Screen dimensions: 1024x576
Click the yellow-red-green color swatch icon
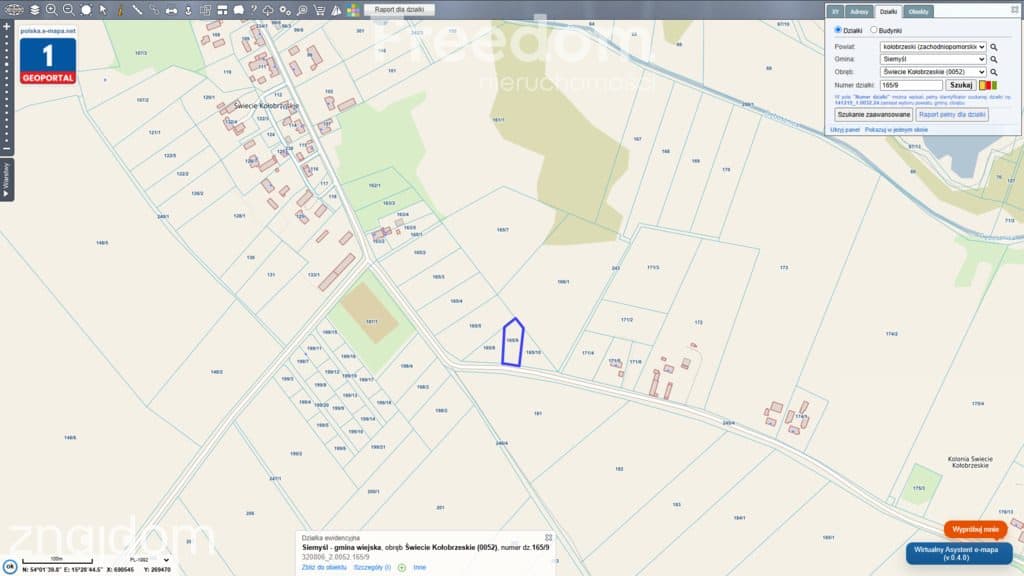pyautogui.click(x=988, y=85)
